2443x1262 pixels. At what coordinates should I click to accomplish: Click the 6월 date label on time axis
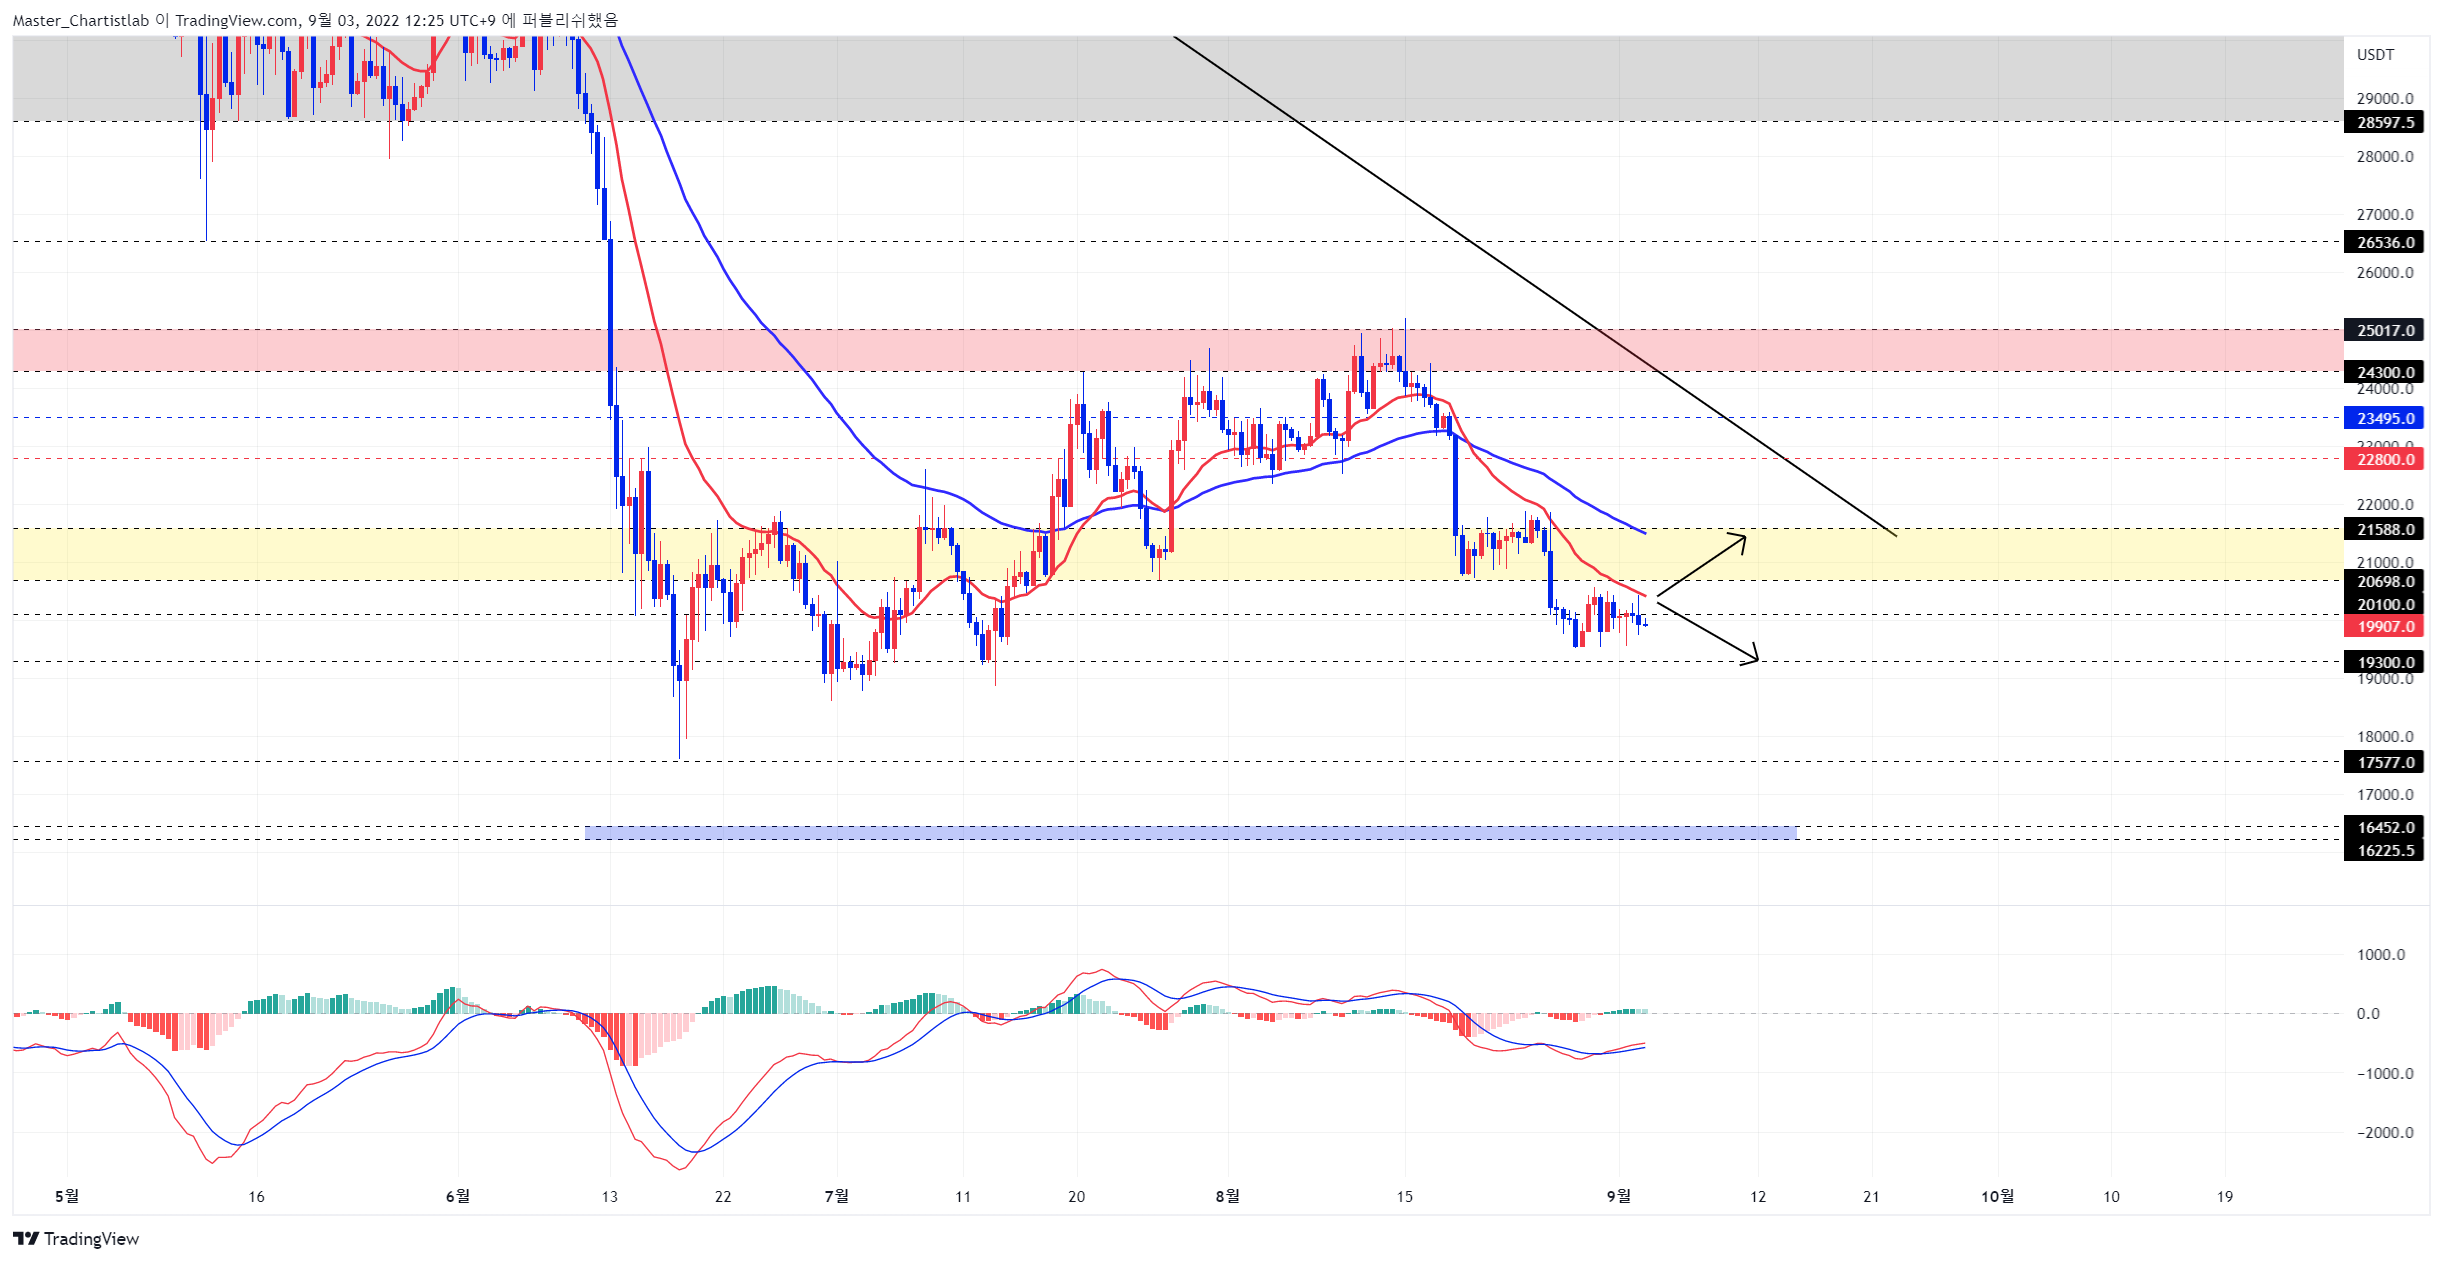pyautogui.click(x=458, y=1196)
